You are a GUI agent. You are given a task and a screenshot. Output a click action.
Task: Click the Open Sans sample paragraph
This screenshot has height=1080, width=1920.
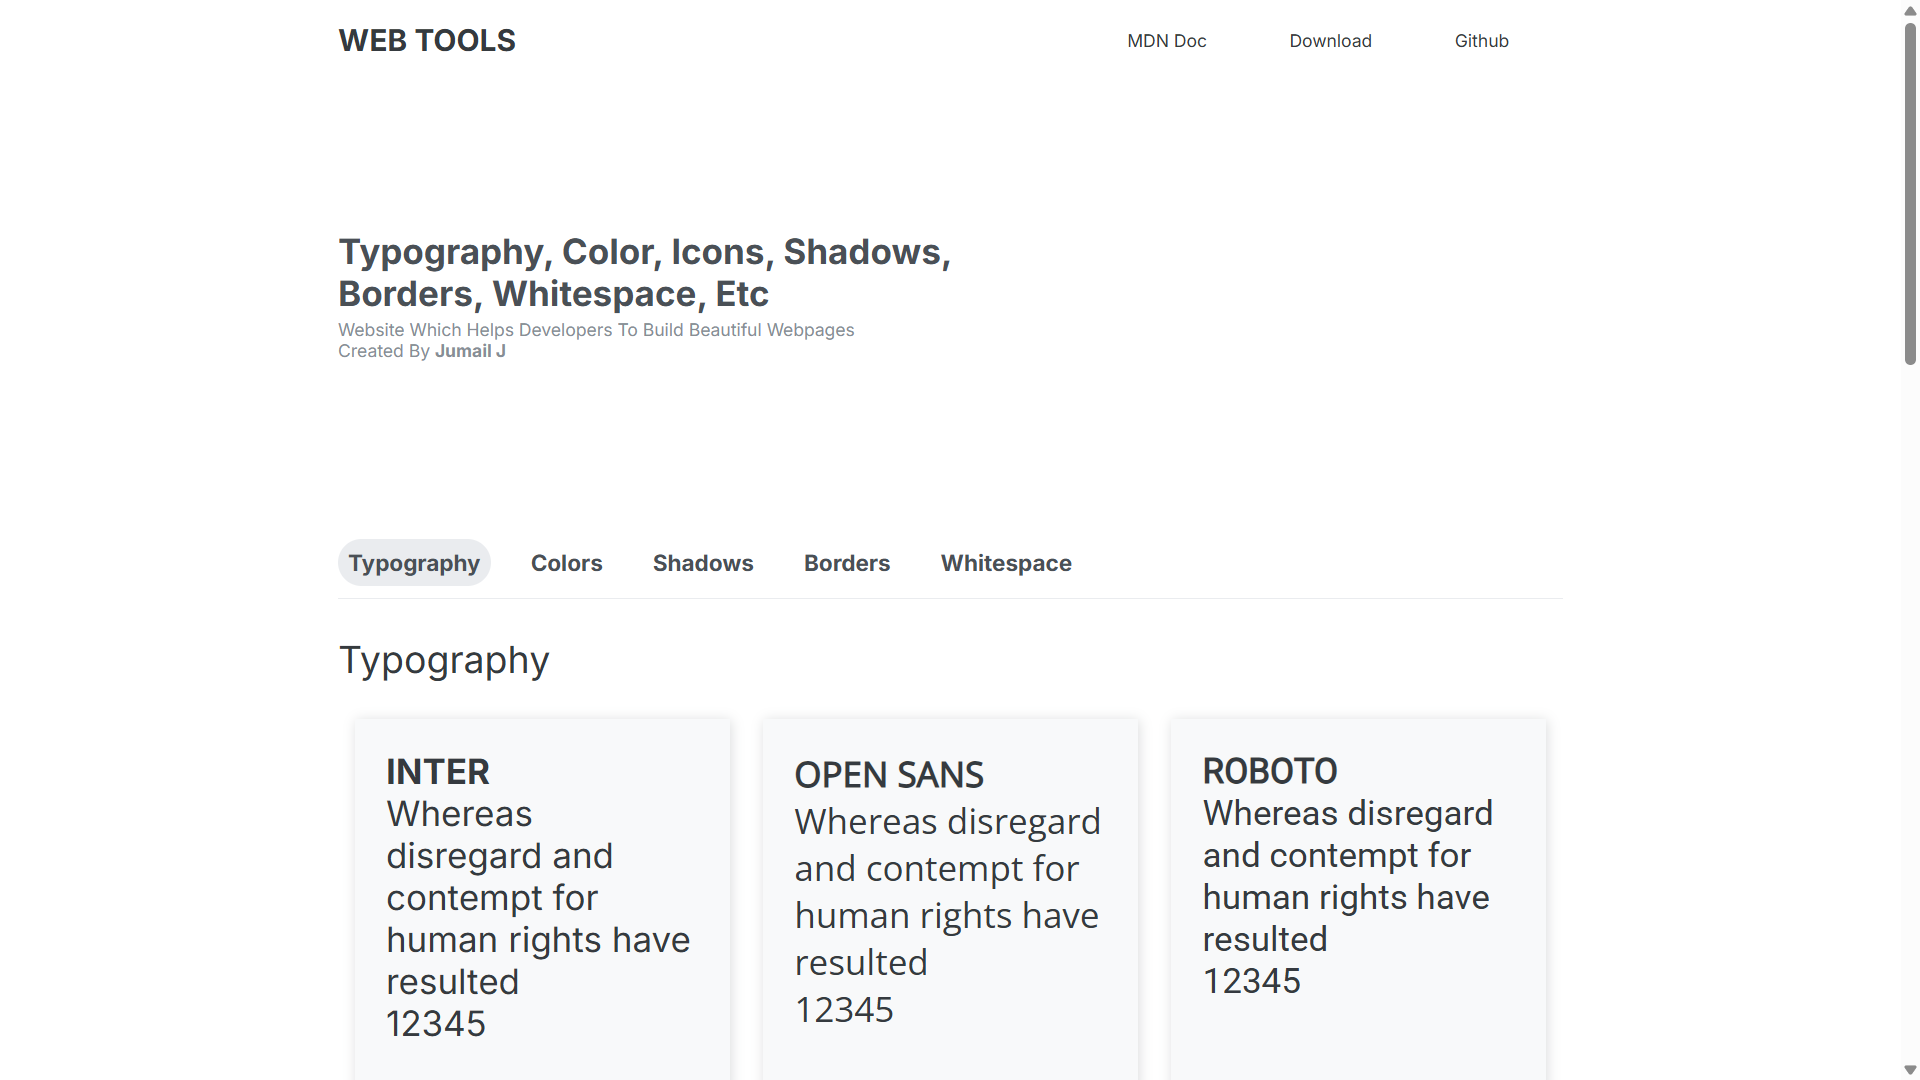tap(947, 892)
